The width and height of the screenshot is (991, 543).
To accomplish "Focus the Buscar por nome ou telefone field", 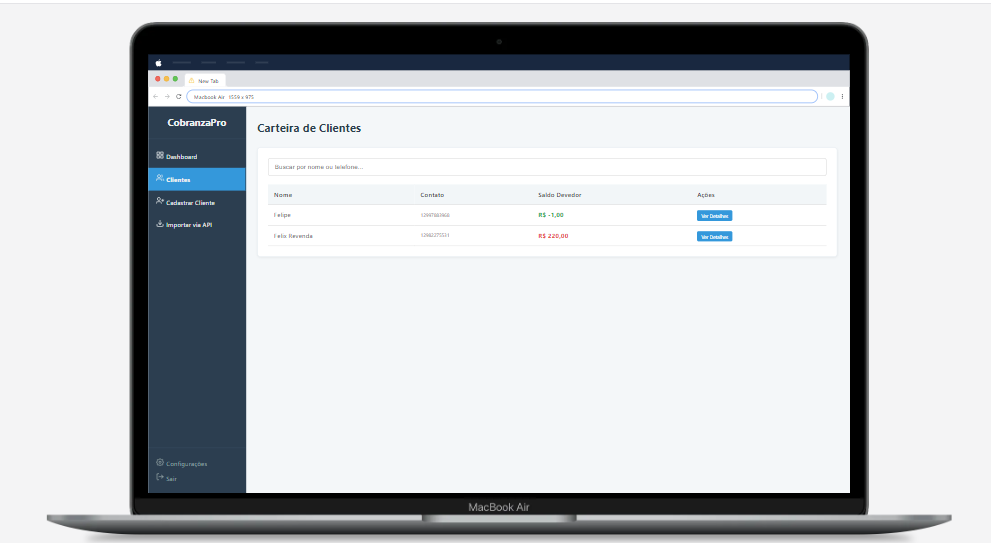I will click(546, 167).
